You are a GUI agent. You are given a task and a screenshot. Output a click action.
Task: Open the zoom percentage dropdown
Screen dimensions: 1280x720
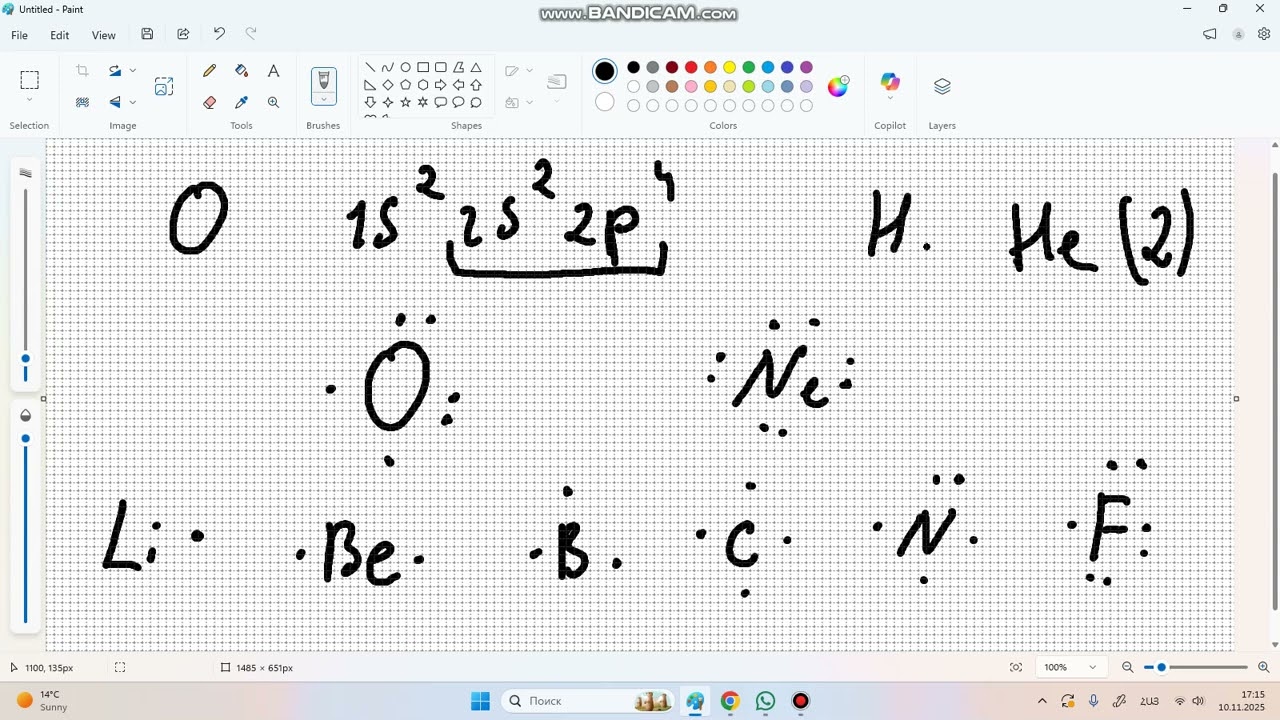(x=1092, y=667)
